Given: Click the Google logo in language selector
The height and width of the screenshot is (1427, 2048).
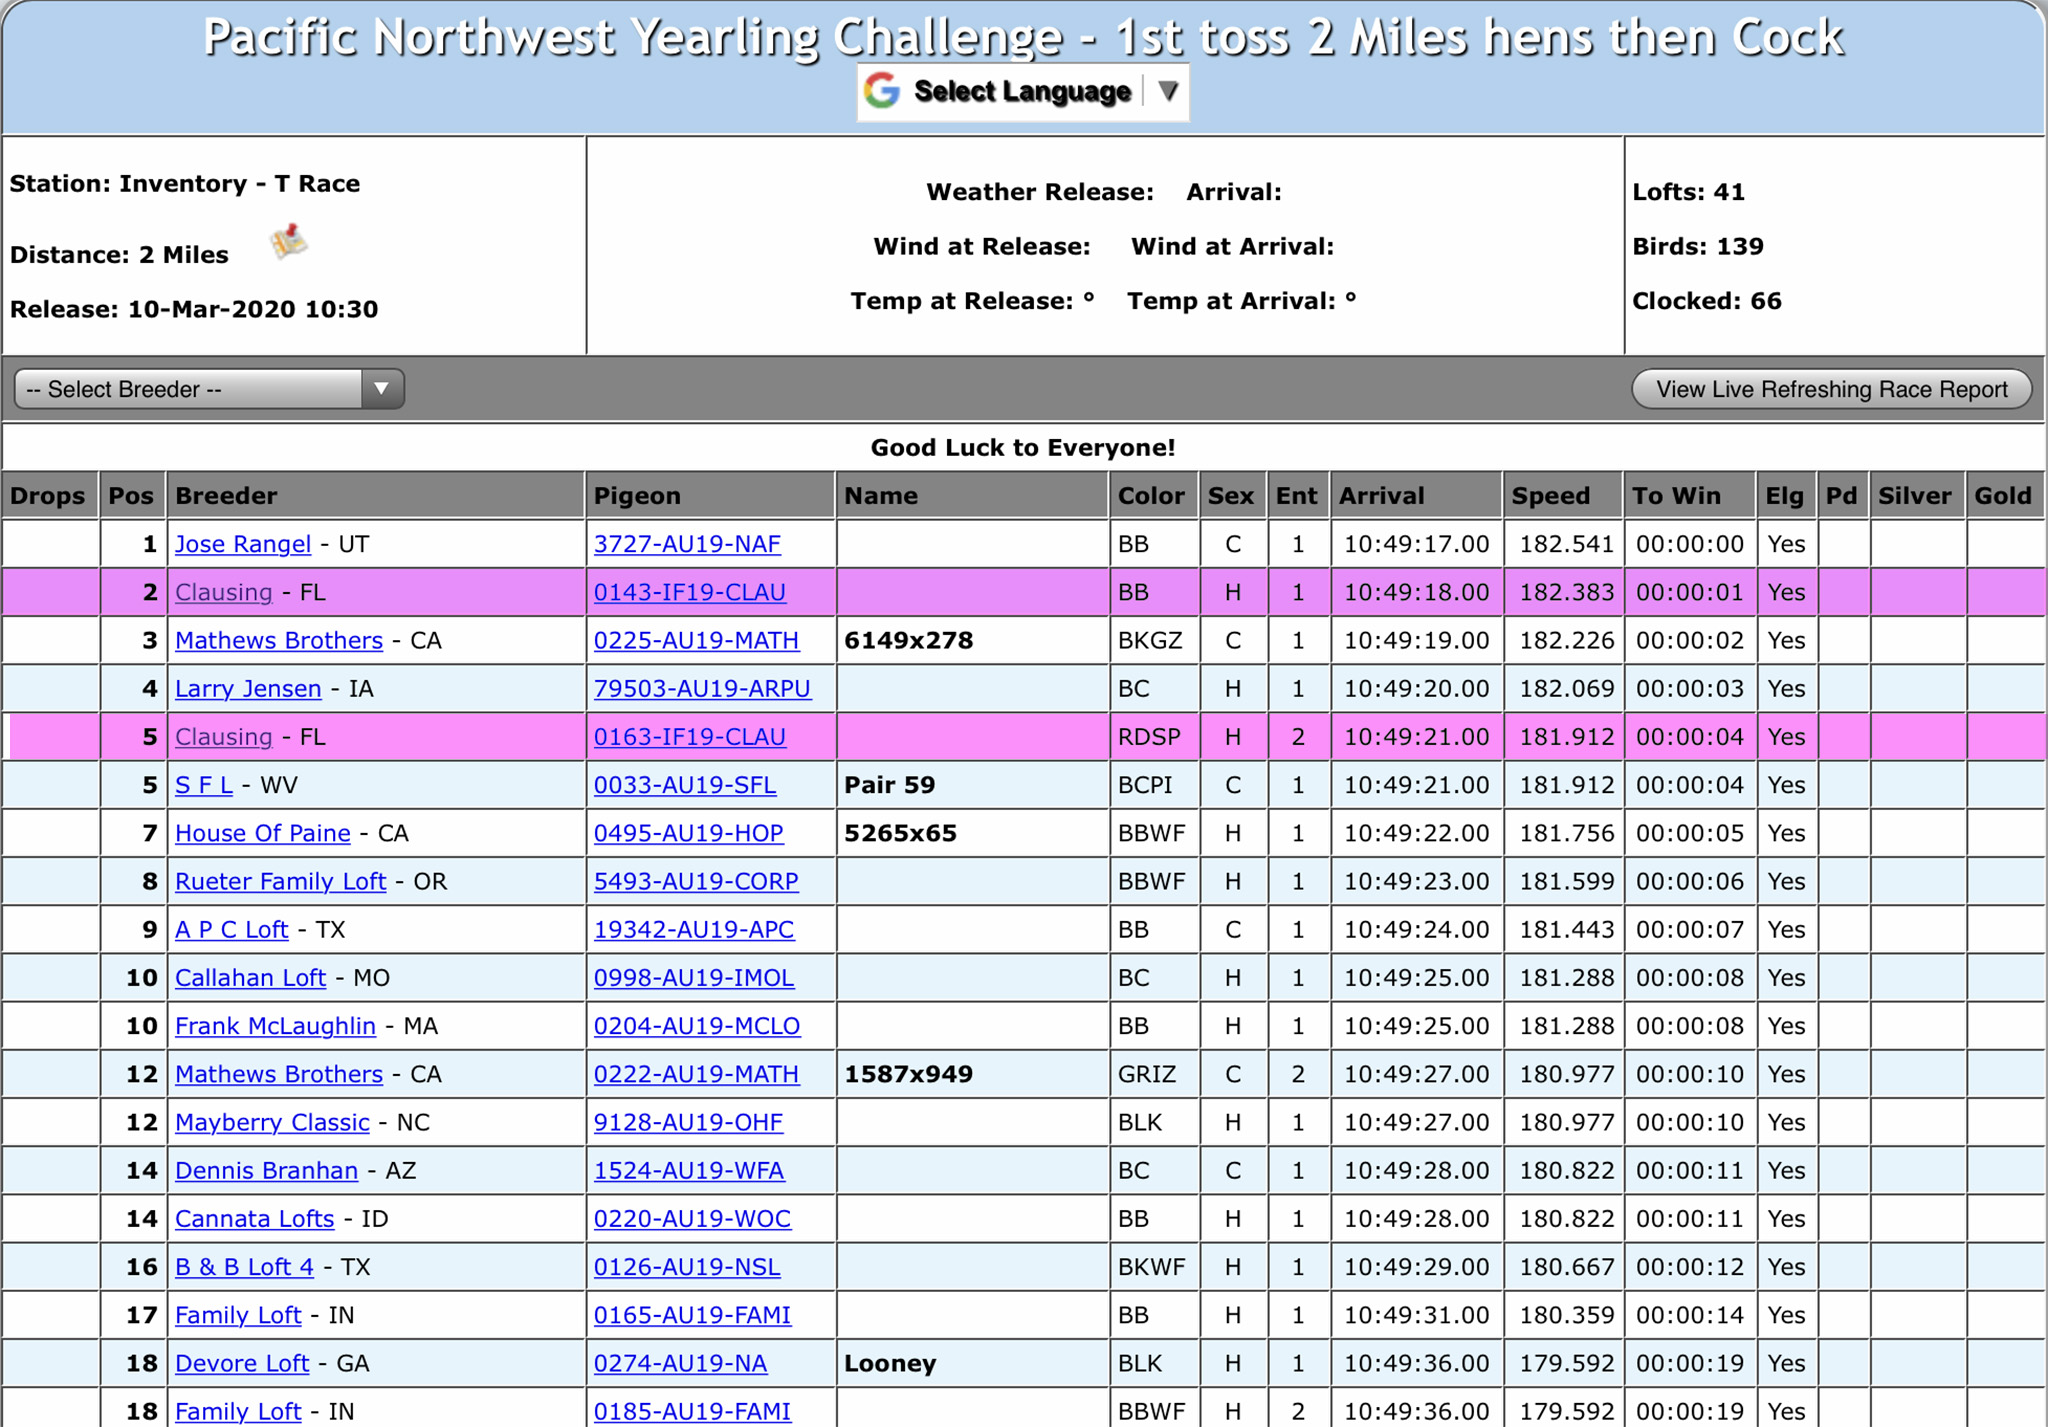Looking at the screenshot, I should [882, 91].
